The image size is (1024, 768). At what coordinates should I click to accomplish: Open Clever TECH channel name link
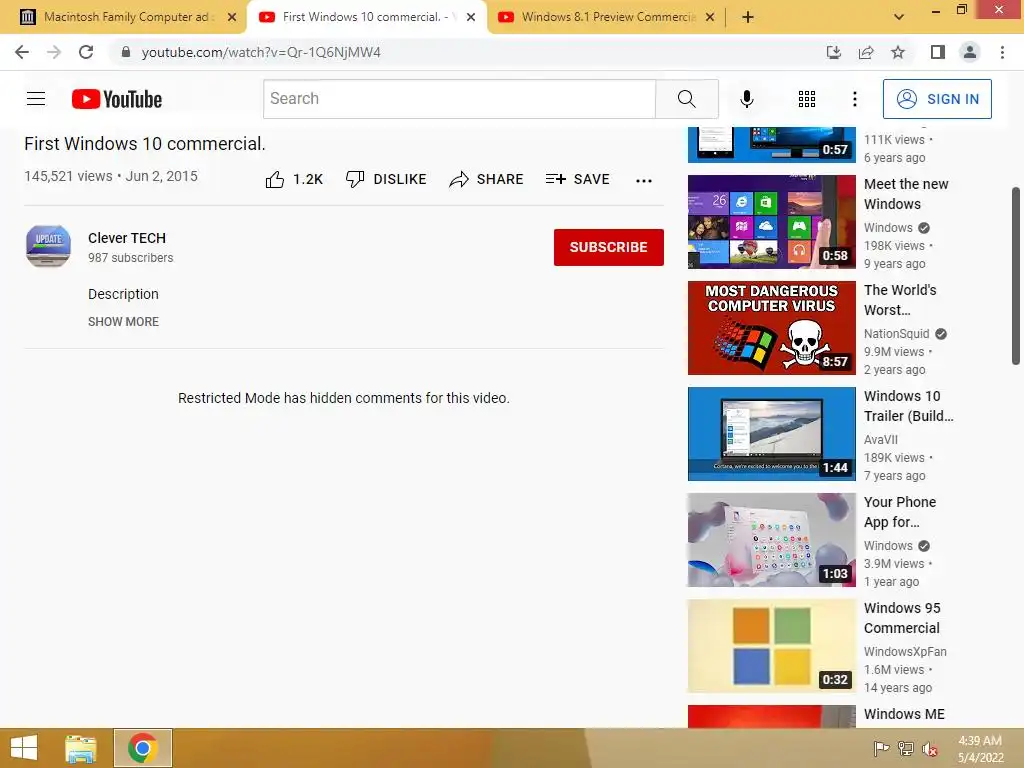[127, 238]
